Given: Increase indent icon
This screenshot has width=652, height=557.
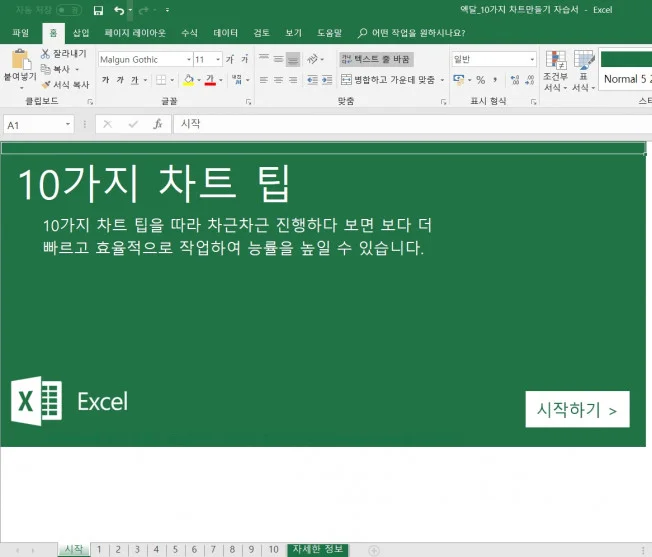Looking at the screenshot, I should (327, 80).
